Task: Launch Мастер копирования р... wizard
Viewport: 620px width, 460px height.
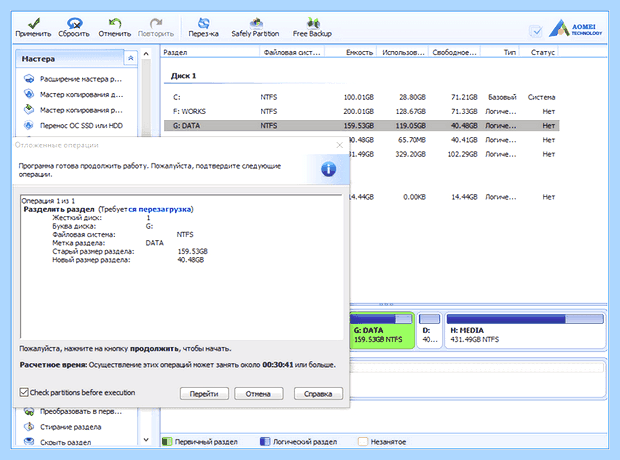Action: (73, 110)
